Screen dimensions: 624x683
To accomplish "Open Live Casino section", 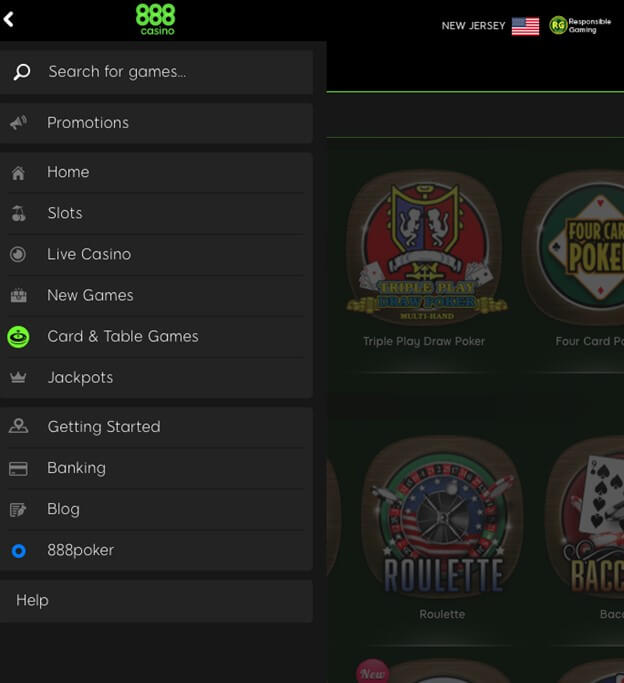I will 156,254.
